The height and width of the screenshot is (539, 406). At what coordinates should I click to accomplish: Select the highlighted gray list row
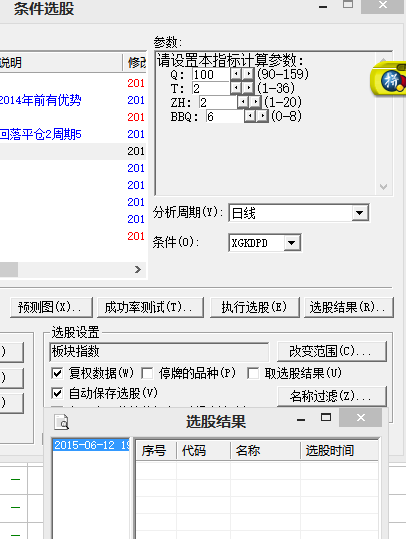pos(73,151)
